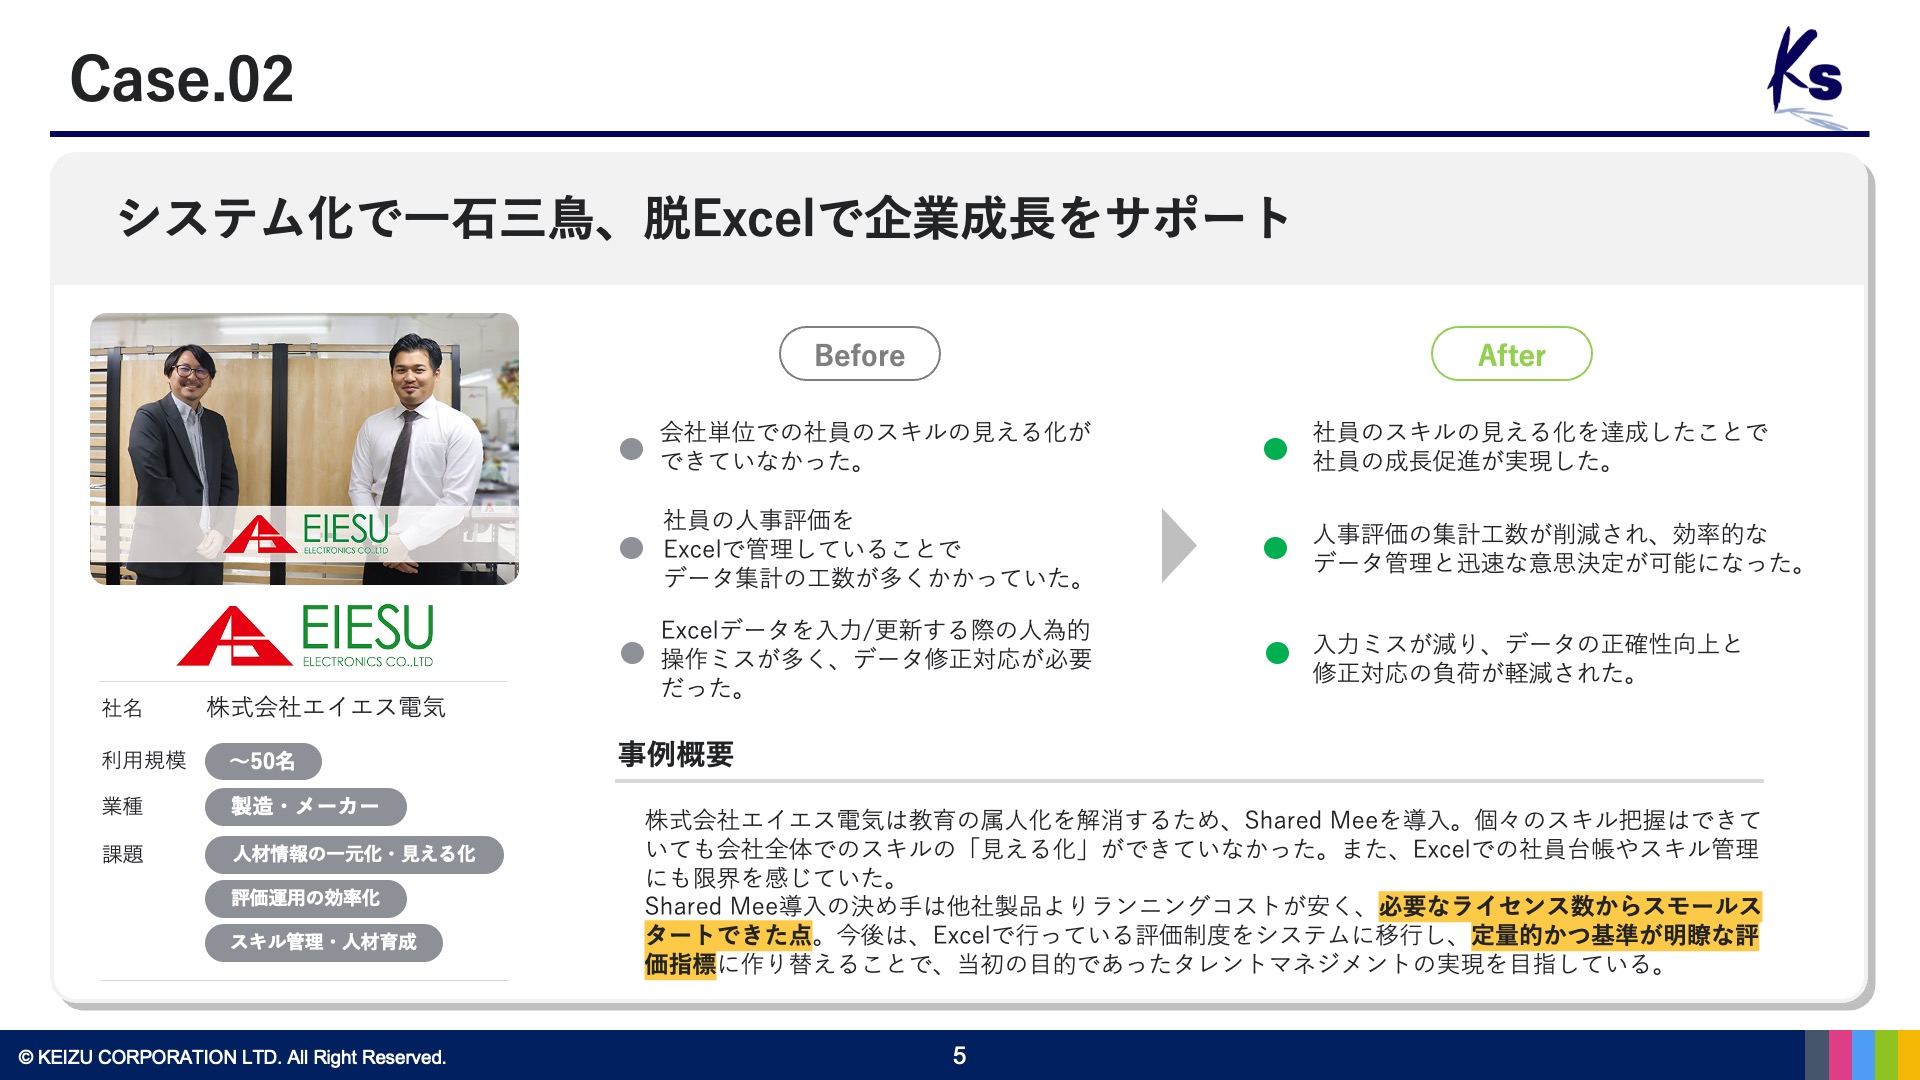1920x1080 pixels.
Task: Click the EIESU logo overlay on the photo
Action: click(x=306, y=534)
